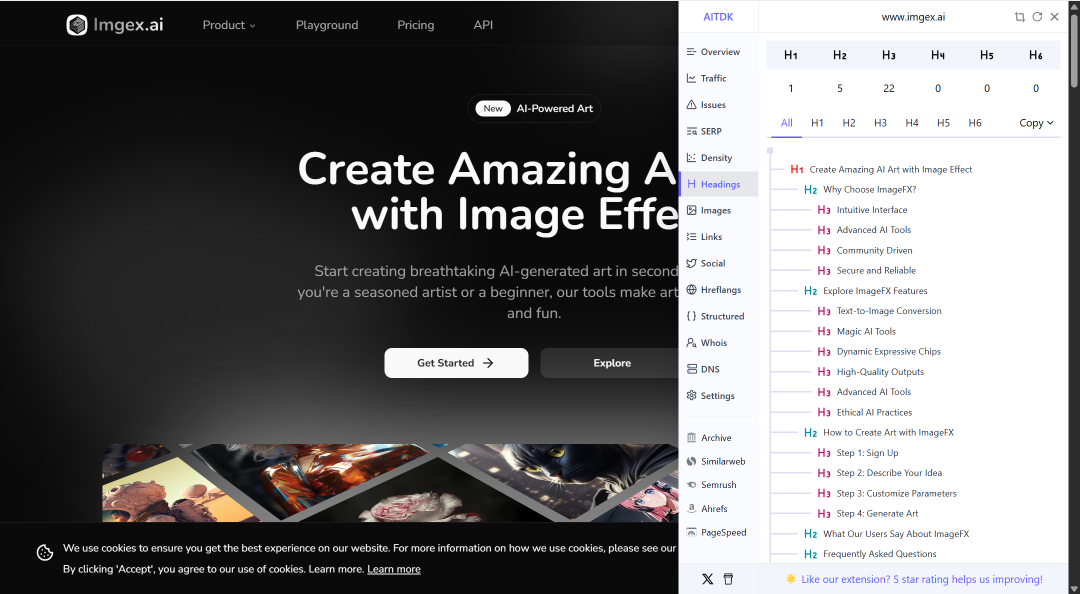Follow the Learn more cookie link

pos(394,569)
